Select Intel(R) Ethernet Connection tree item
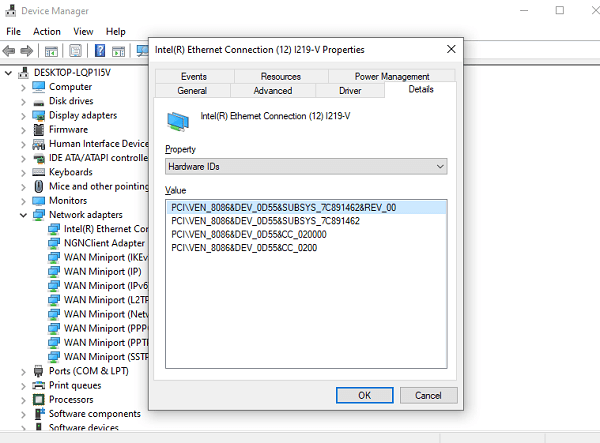 point(106,229)
